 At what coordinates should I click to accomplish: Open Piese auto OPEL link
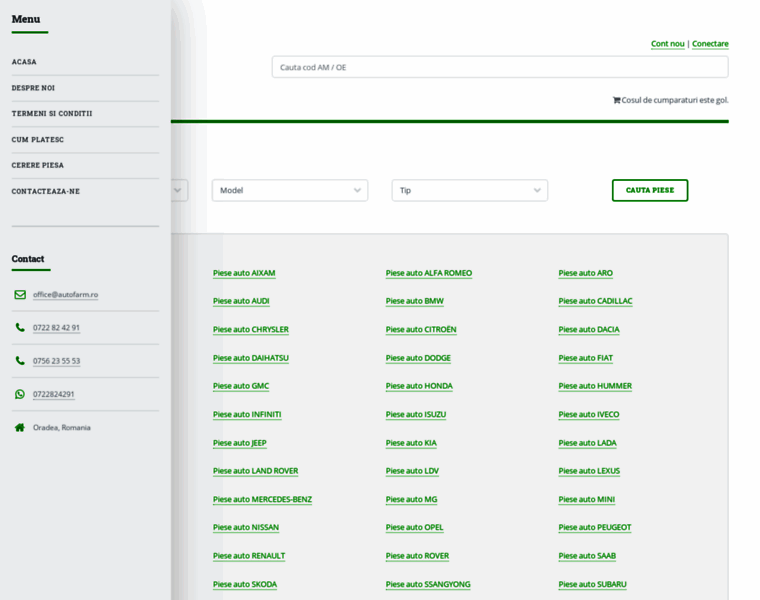(x=415, y=528)
